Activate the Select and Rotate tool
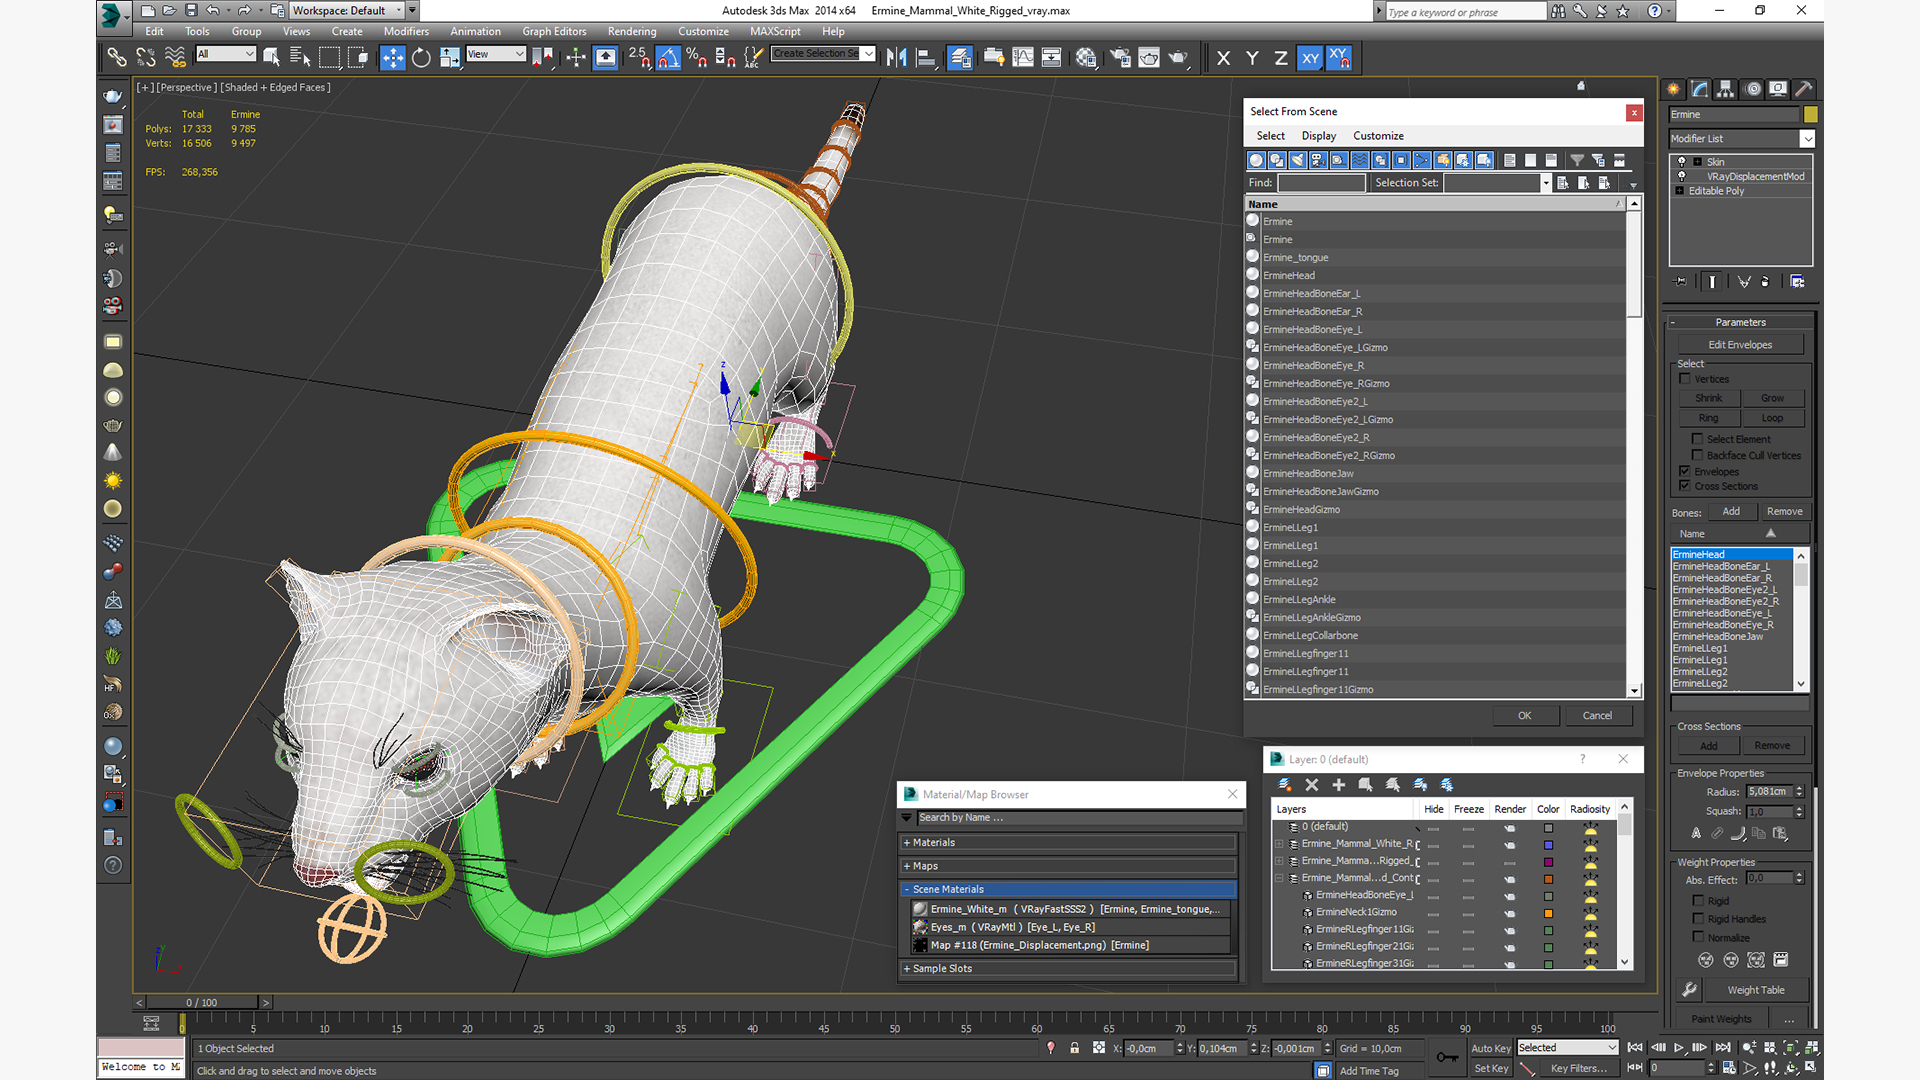This screenshot has height=1080, width=1920. [x=421, y=58]
